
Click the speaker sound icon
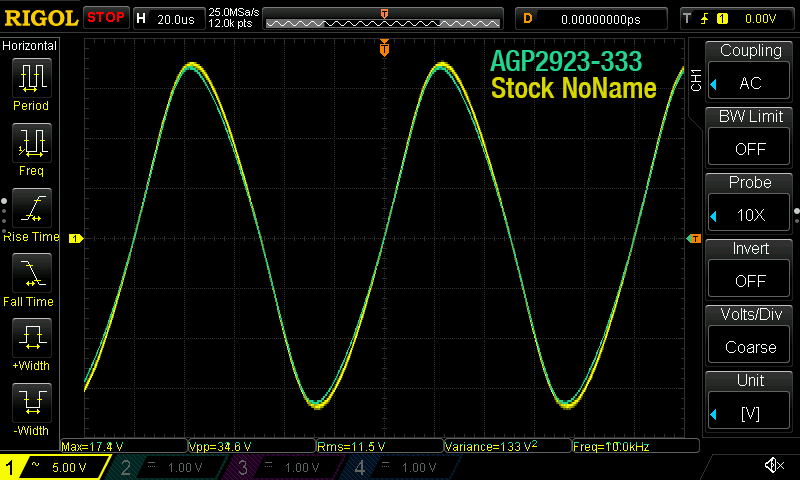(774, 466)
